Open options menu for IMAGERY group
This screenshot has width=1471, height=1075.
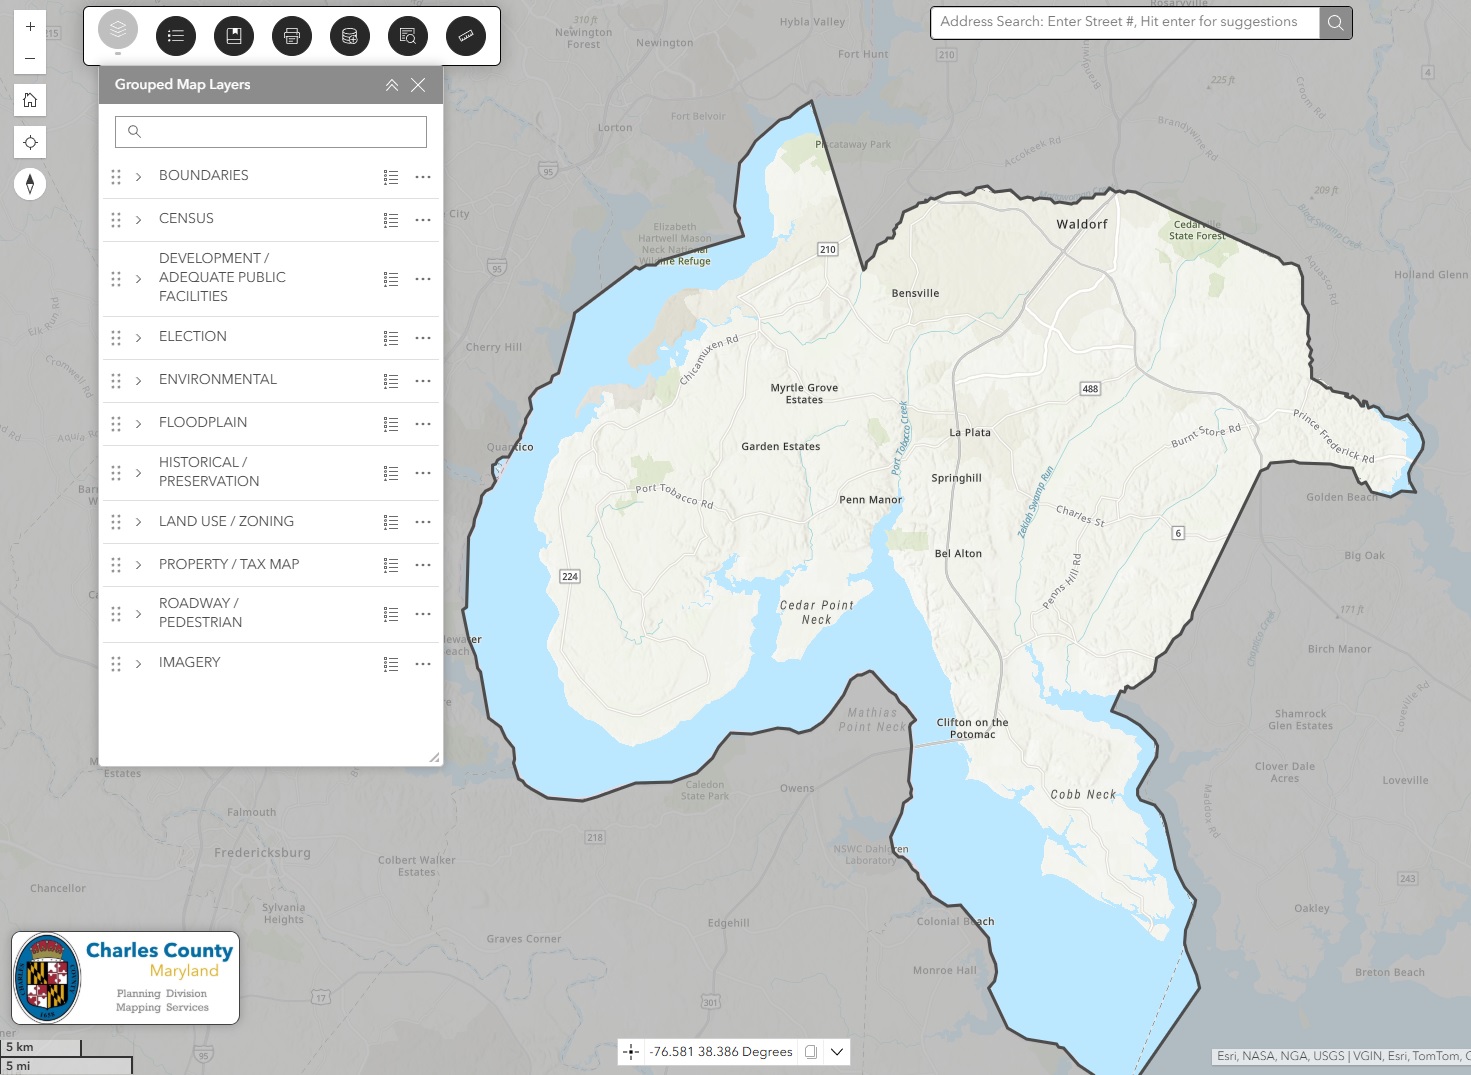click(422, 663)
